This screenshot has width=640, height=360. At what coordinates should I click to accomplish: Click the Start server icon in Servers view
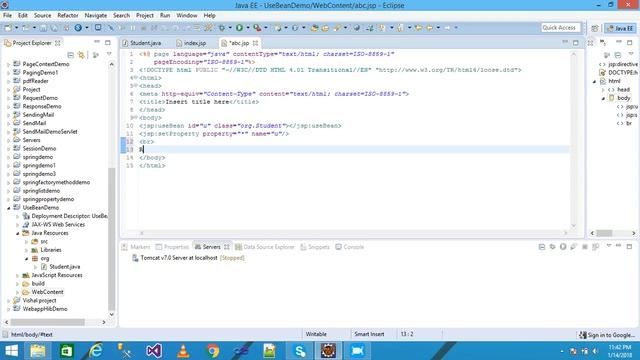pyautogui.click(x=563, y=247)
